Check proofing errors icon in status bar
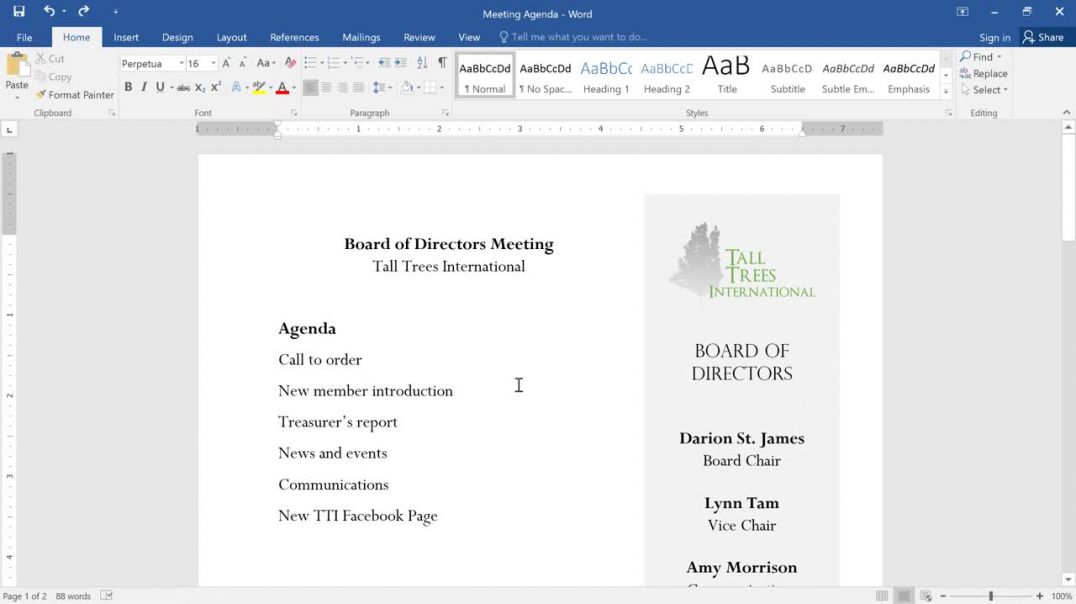Screen dimensions: 1076x604 click(x=106, y=596)
